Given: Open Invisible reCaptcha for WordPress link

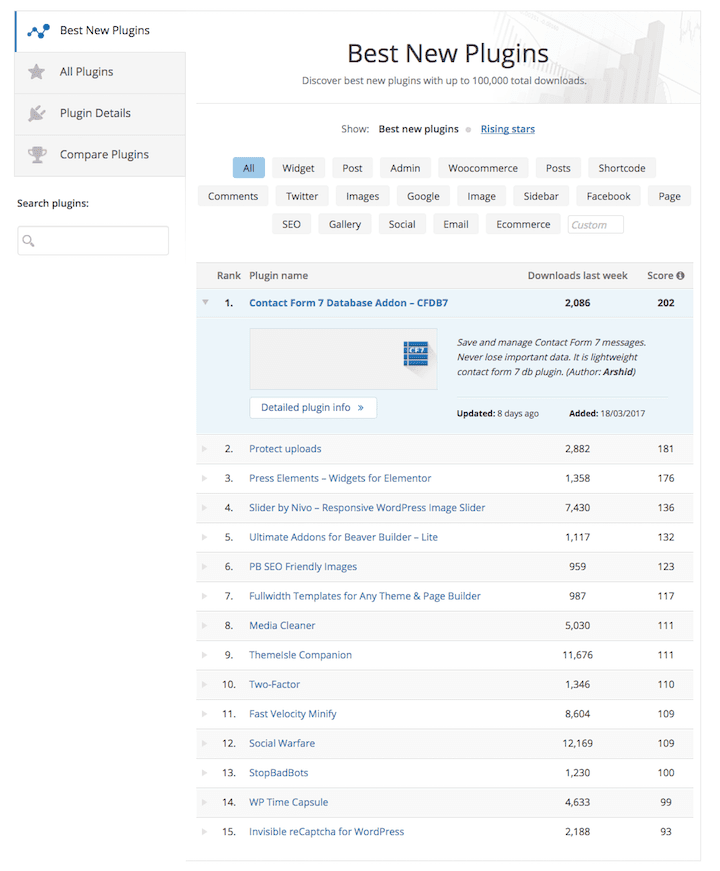Looking at the screenshot, I should [326, 832].
